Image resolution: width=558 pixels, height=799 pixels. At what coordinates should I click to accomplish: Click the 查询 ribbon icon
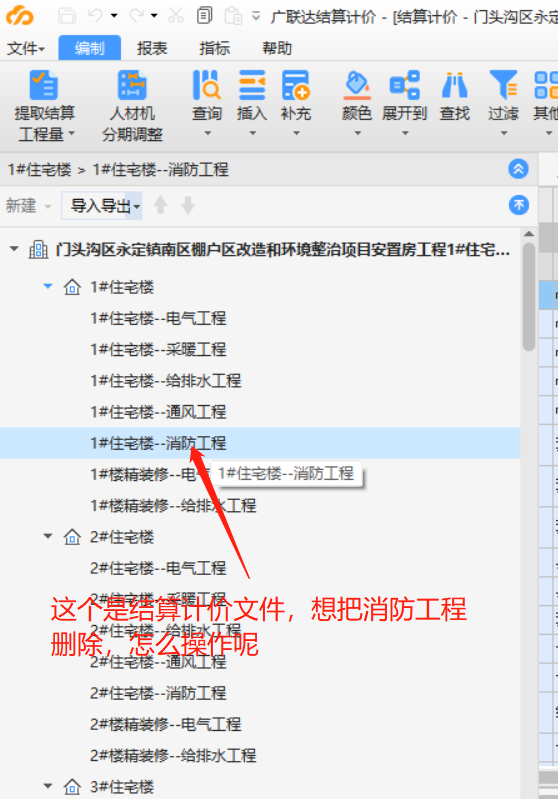(x=206, y=85)
